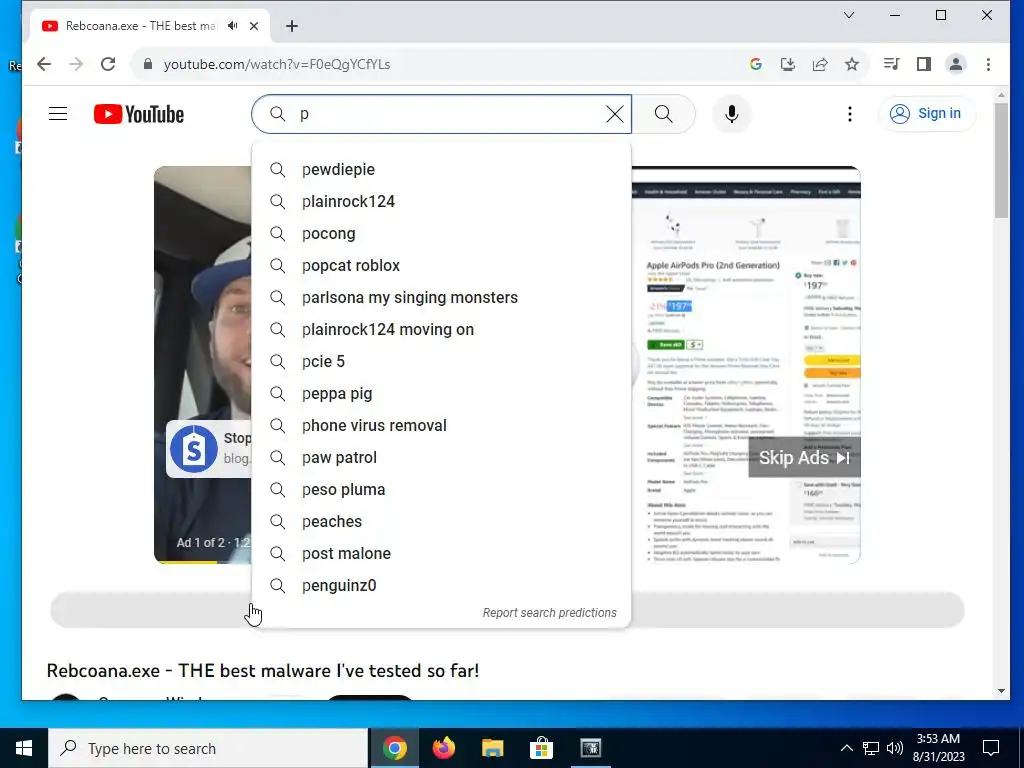Pick the peso pluma suggestion
Screen dimensions: 1024x768
point(441,489)
